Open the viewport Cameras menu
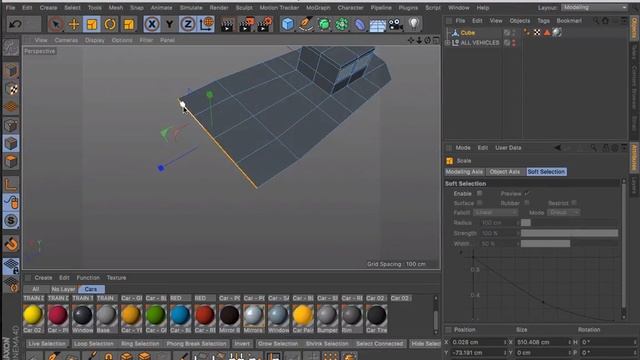The width and height of the screenshot is (640, 360). (66, 40)
